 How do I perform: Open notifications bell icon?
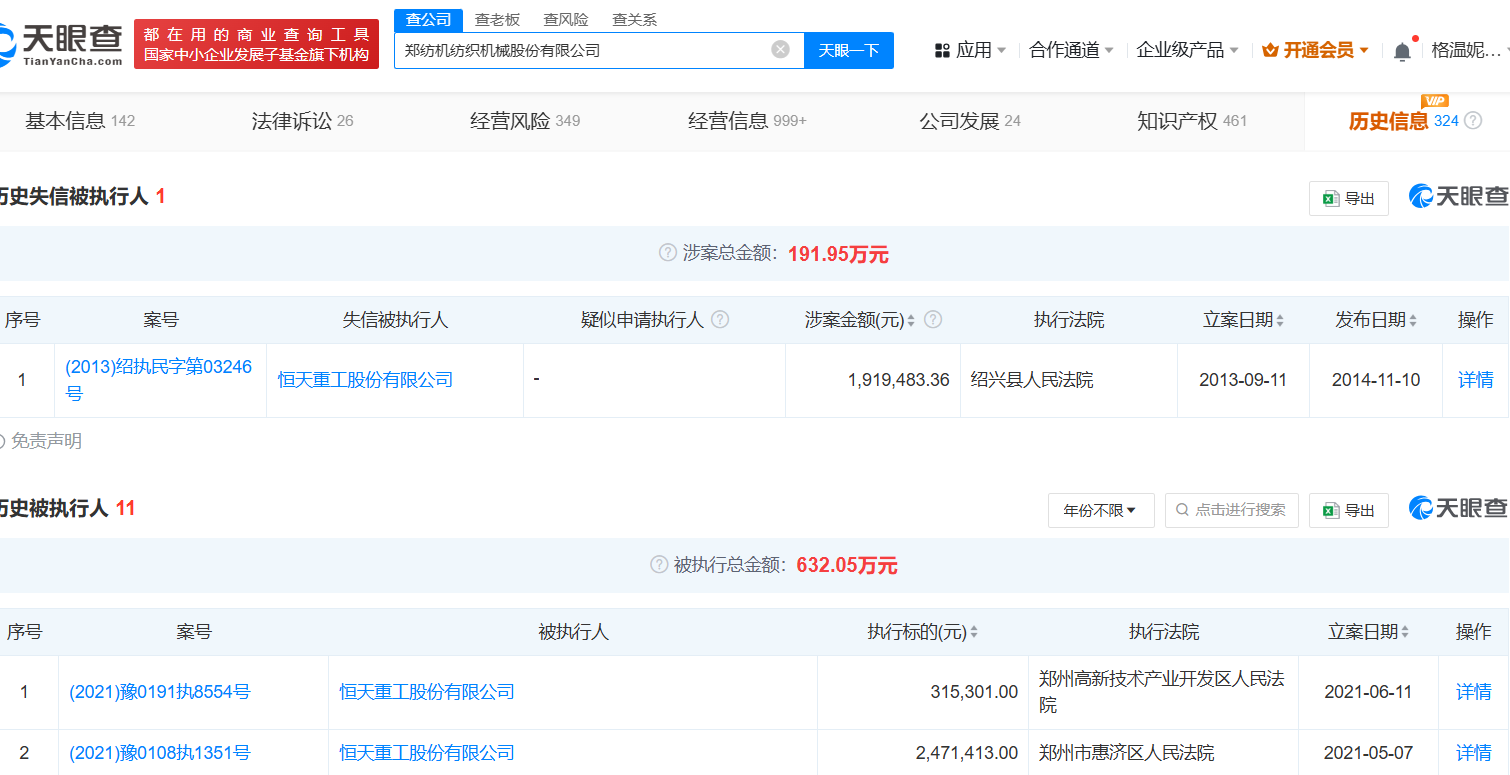coord(1402,51)
